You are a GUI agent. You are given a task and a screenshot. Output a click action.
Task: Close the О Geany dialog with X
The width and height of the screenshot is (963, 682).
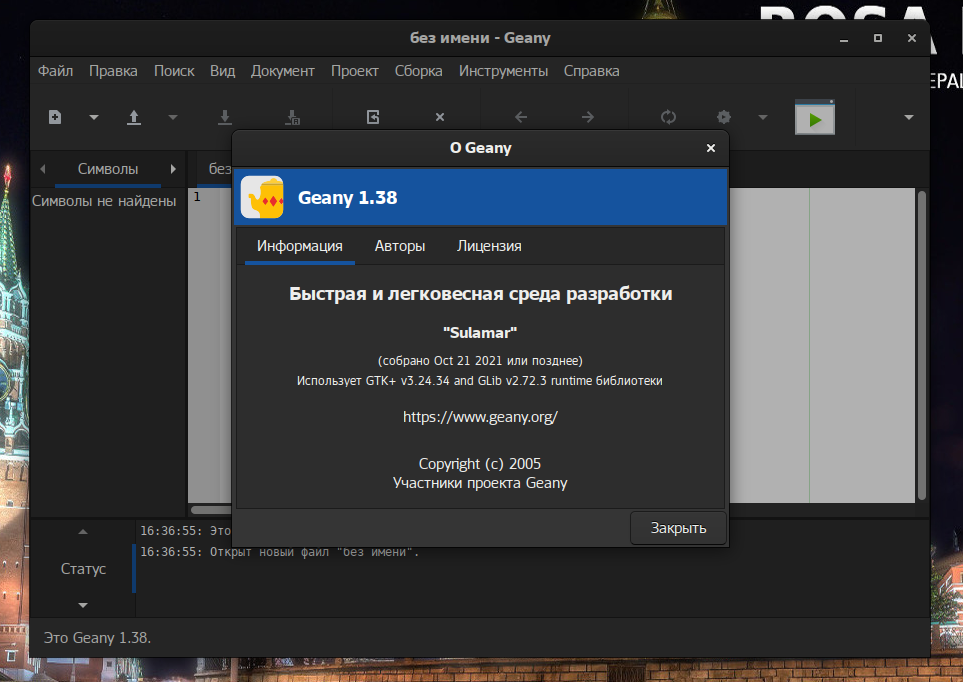711,148
